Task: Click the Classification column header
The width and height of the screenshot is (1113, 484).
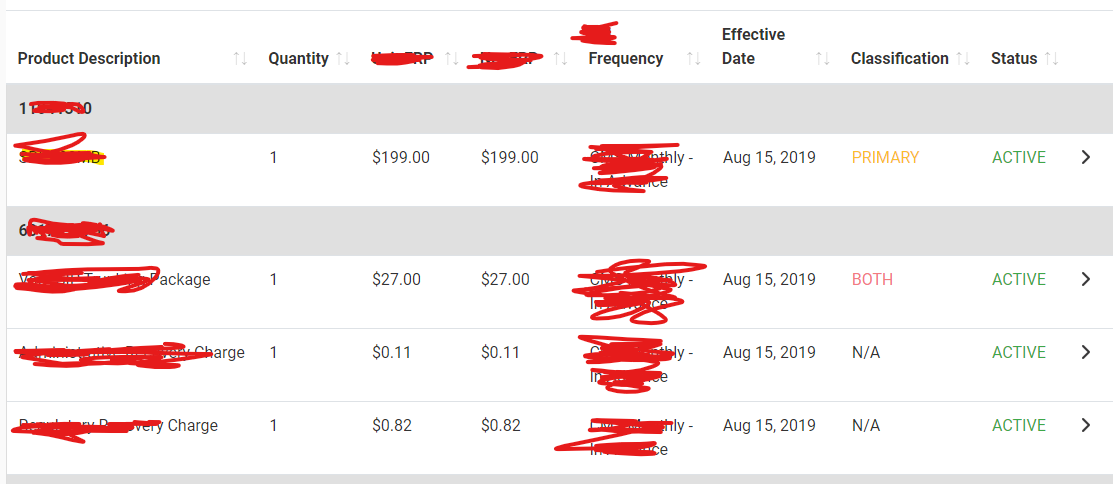Action: pos(899,59)
